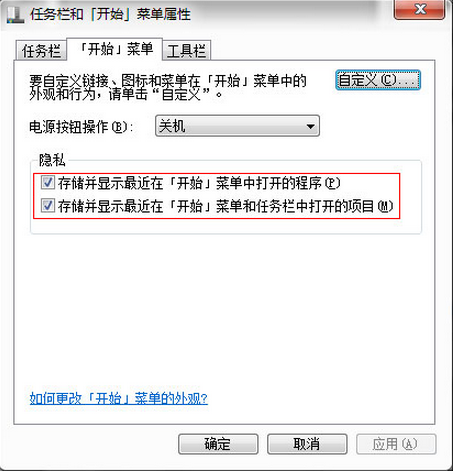Viewport: 453px width, 471px height.
Task: Click the 应用(A) button
Action: (396, 444)
